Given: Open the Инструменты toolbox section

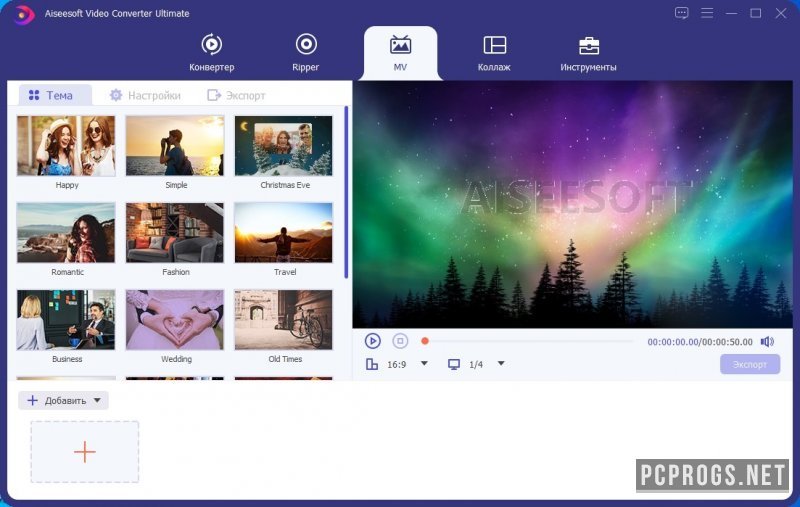Looking at the screenshot, I should point(588,53).
